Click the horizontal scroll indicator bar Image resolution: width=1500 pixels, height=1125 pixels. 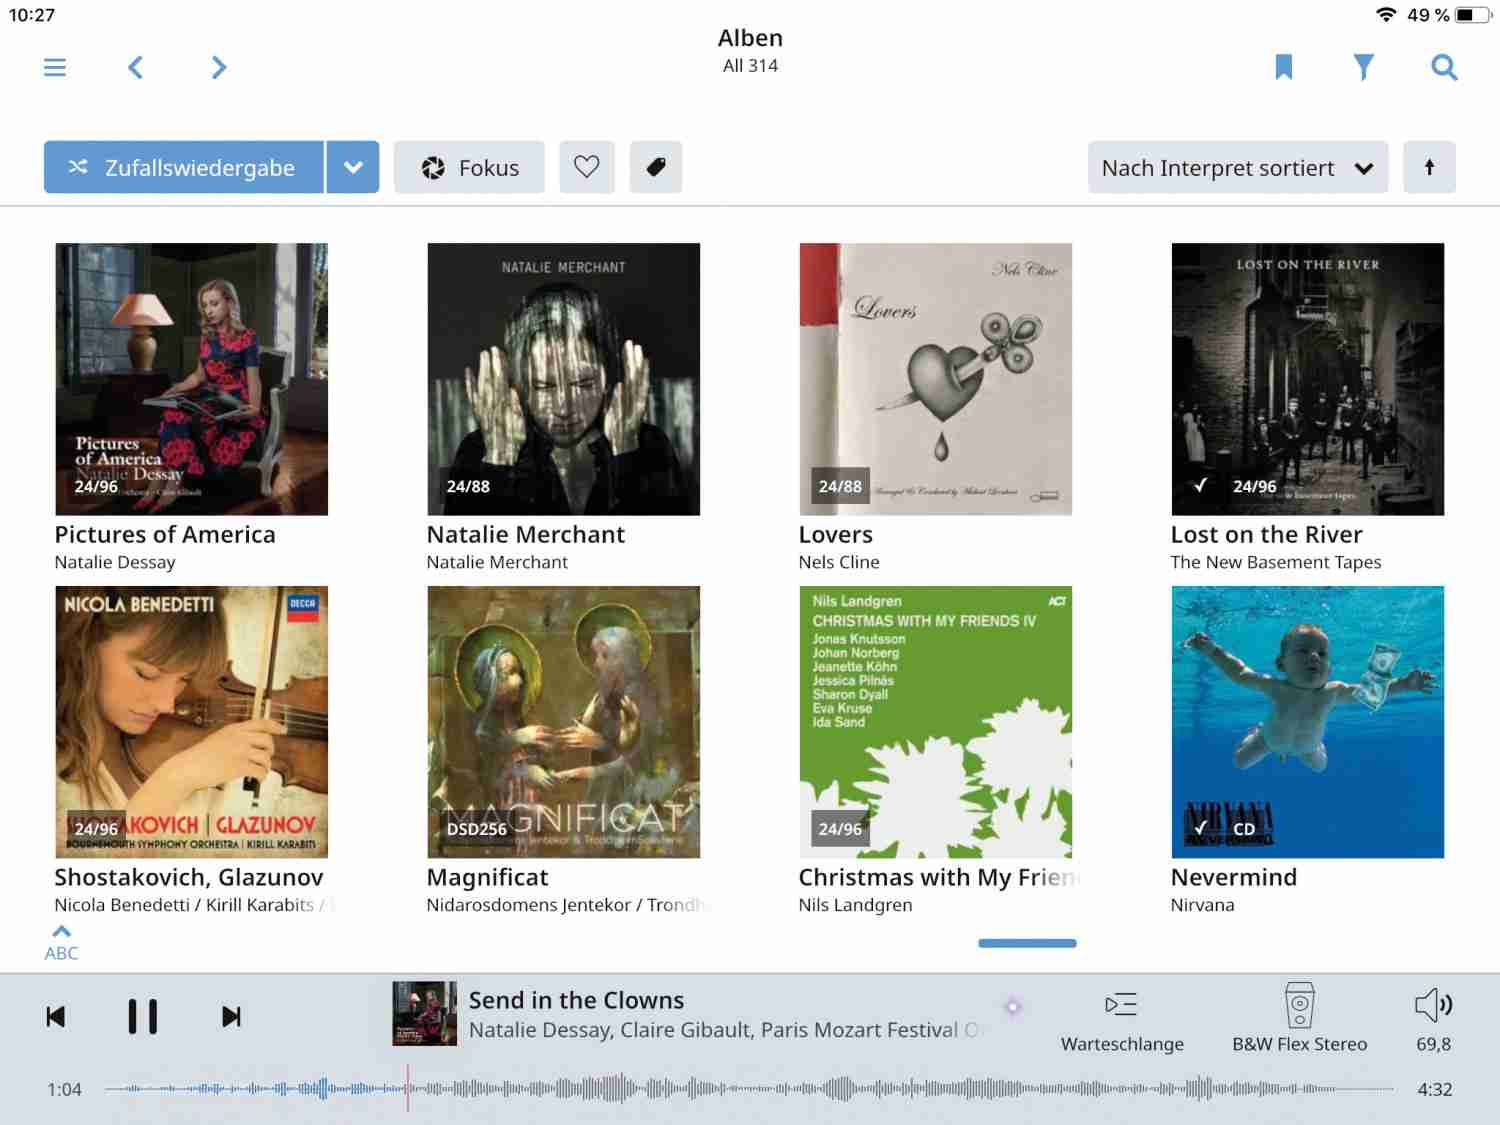[x=1027, y=943]
